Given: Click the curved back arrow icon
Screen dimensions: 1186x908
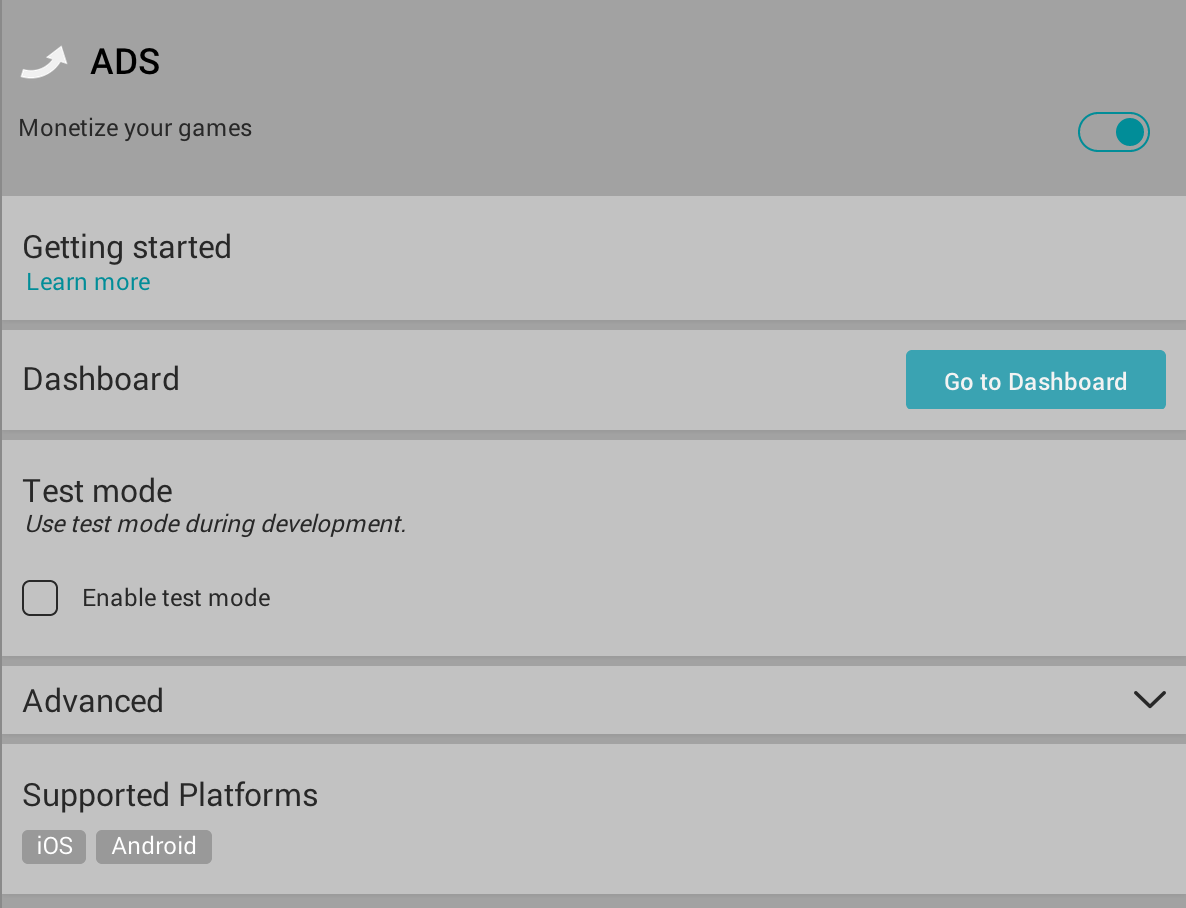Looking at the screenshot, I should (44, 62).
